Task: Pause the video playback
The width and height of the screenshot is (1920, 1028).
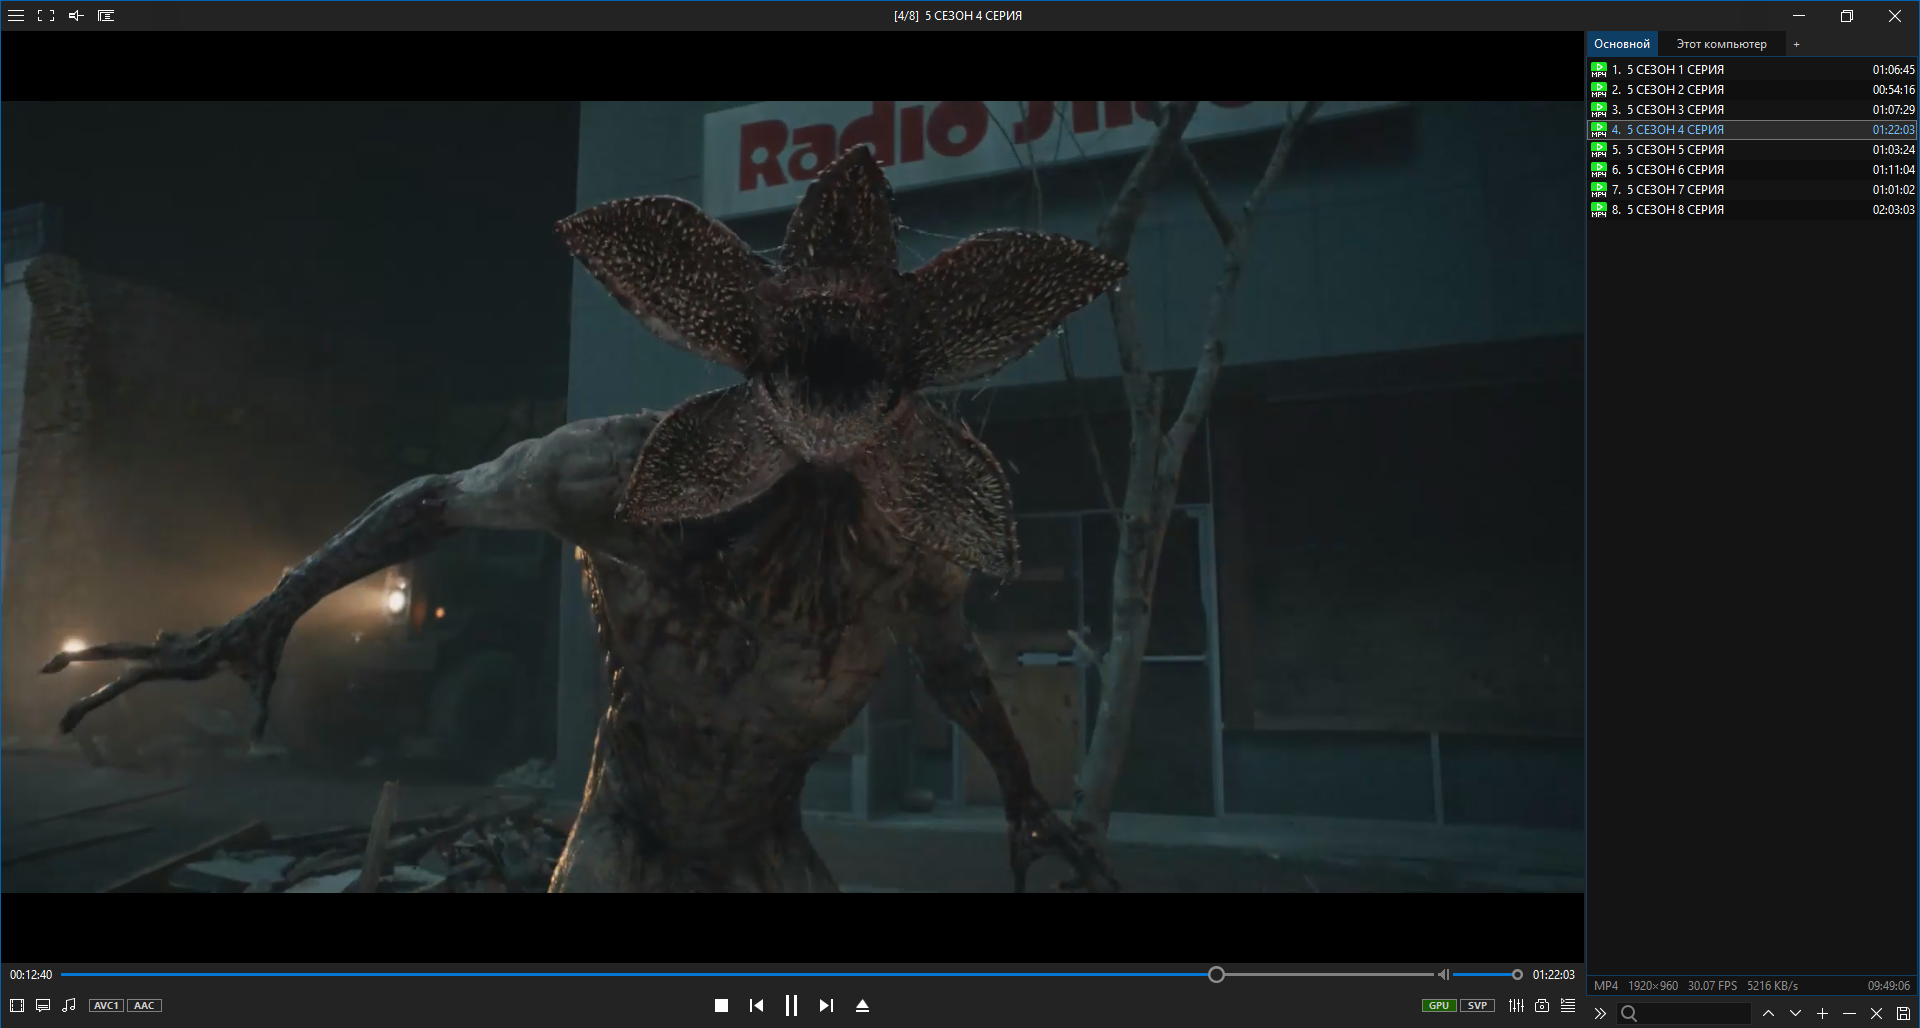Action: [791, 1006]
